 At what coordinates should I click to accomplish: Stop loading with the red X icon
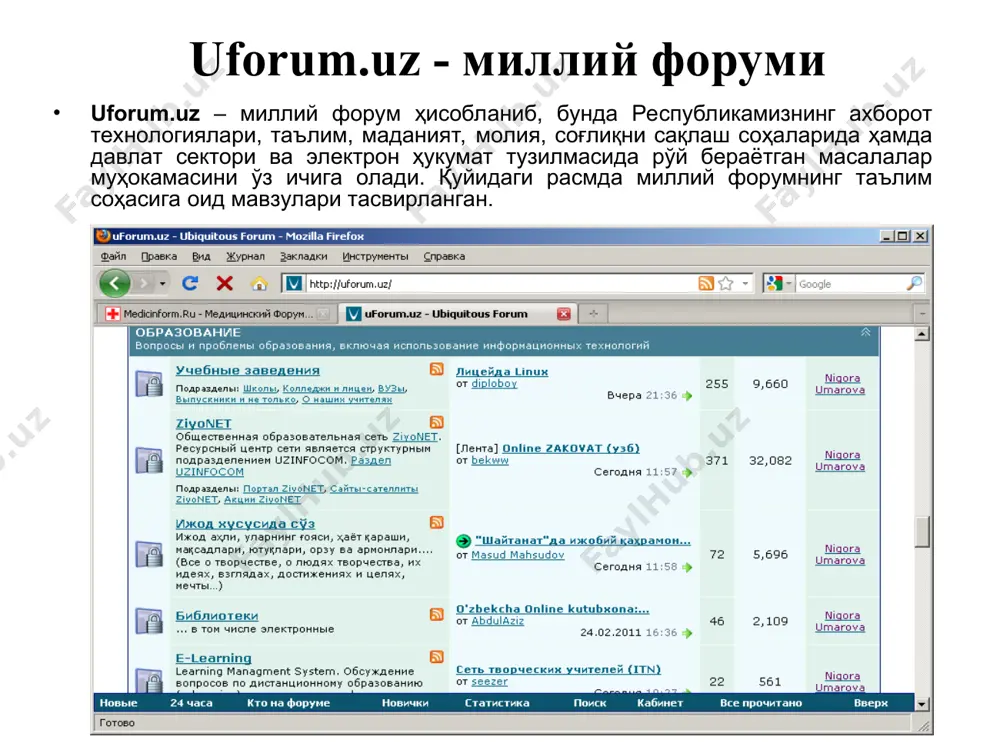coord(224,283)
